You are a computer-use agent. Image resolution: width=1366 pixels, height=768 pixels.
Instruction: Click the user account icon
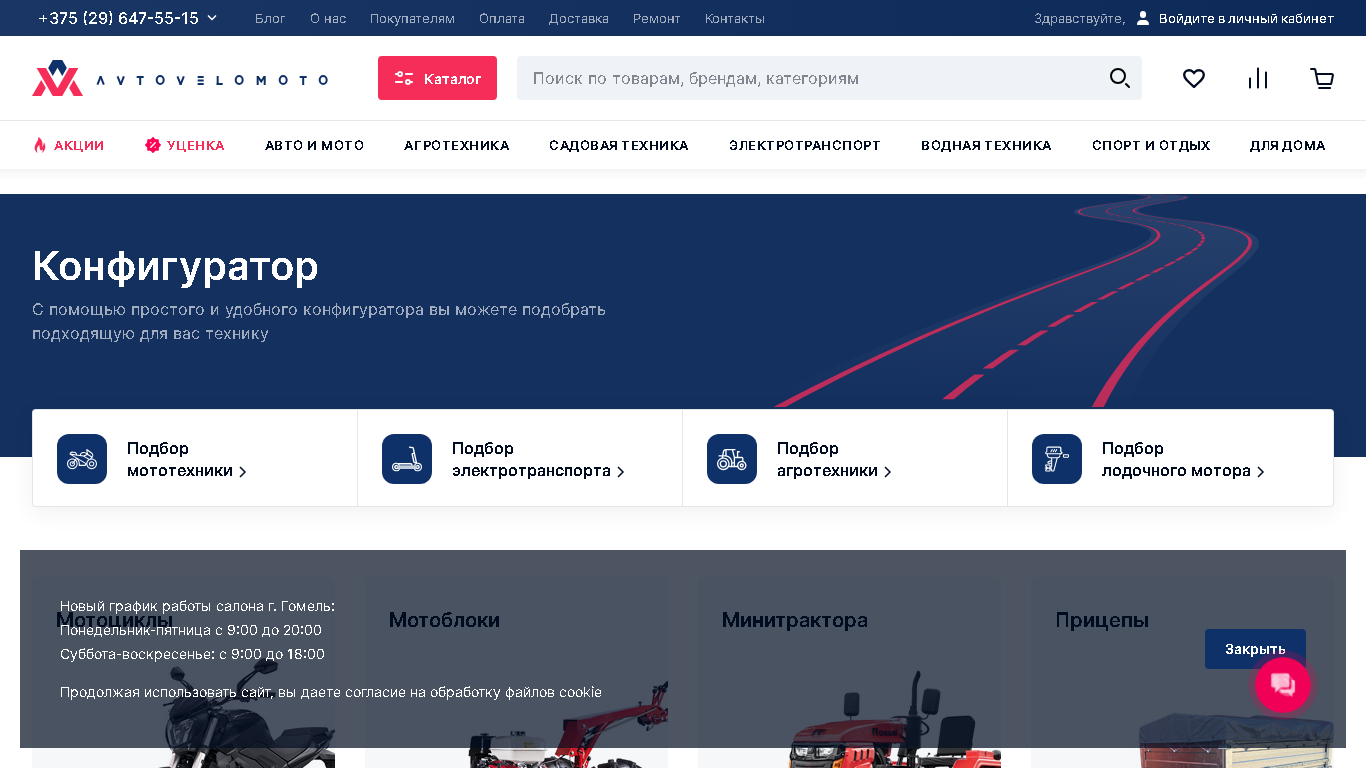[x=1143, y=18]
